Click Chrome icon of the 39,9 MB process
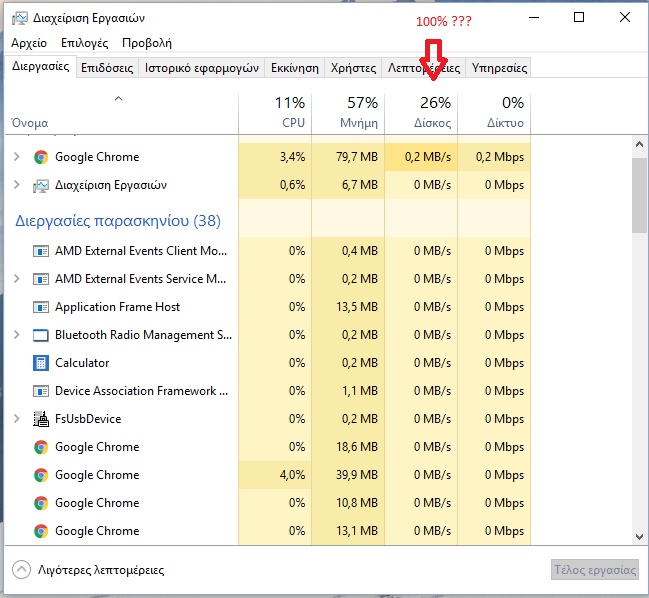Screen dimensions: 649x598 (x=41, y=475)
